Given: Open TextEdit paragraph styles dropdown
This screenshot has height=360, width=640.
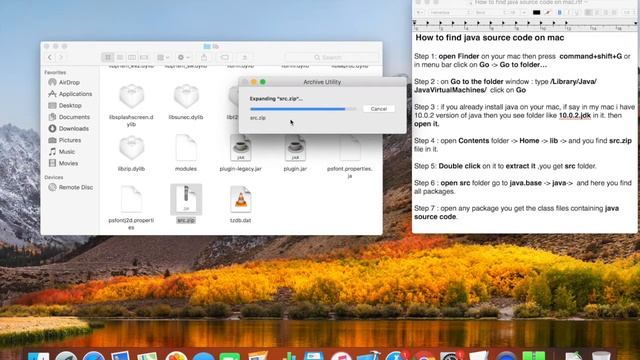Looking at the screenshot, I should click(420, 13).
